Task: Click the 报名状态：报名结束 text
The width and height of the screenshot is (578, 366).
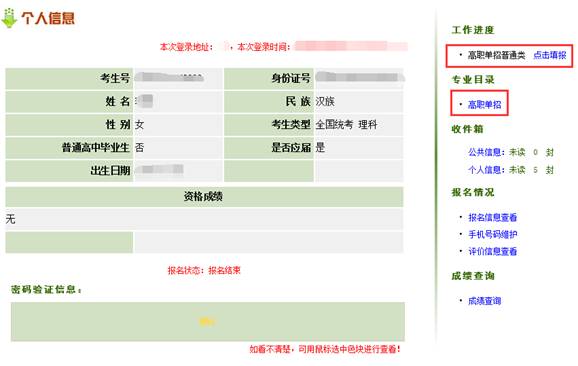Action: click(x=204, y=271)
